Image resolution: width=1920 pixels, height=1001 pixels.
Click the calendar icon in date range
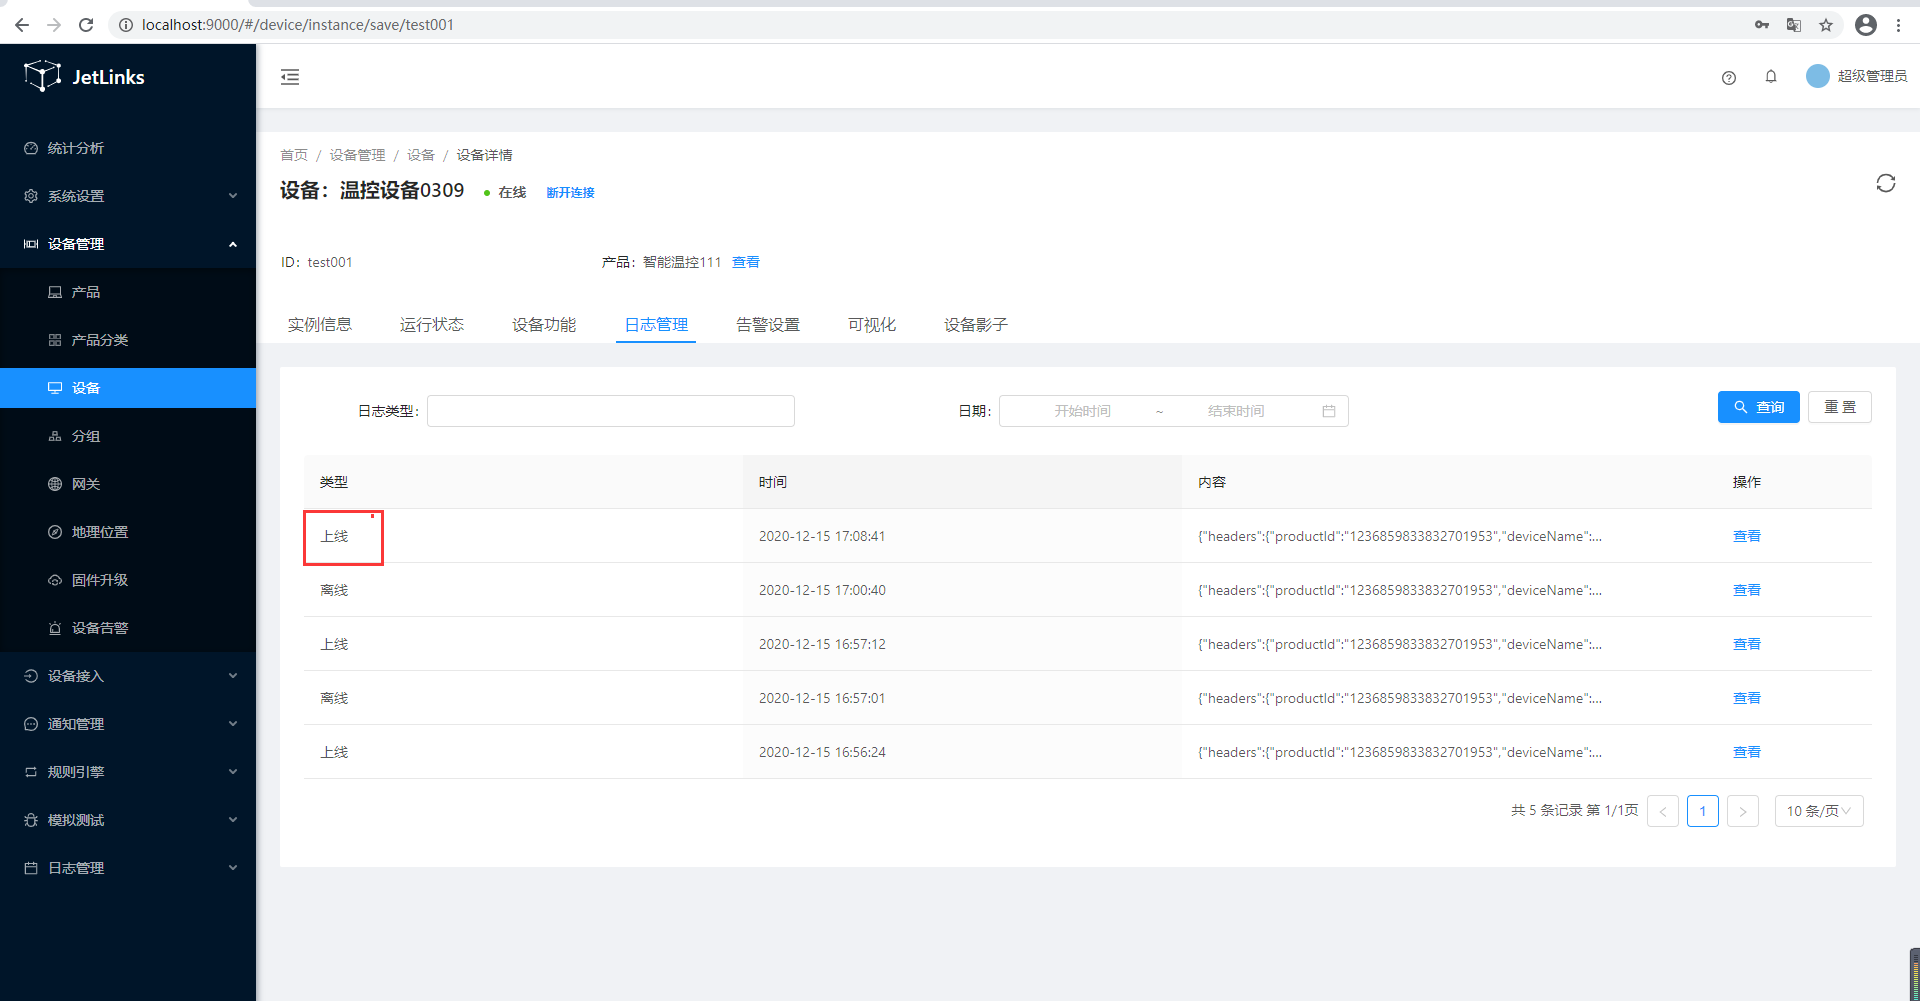pyautogui.click(x=1328, y=411)
